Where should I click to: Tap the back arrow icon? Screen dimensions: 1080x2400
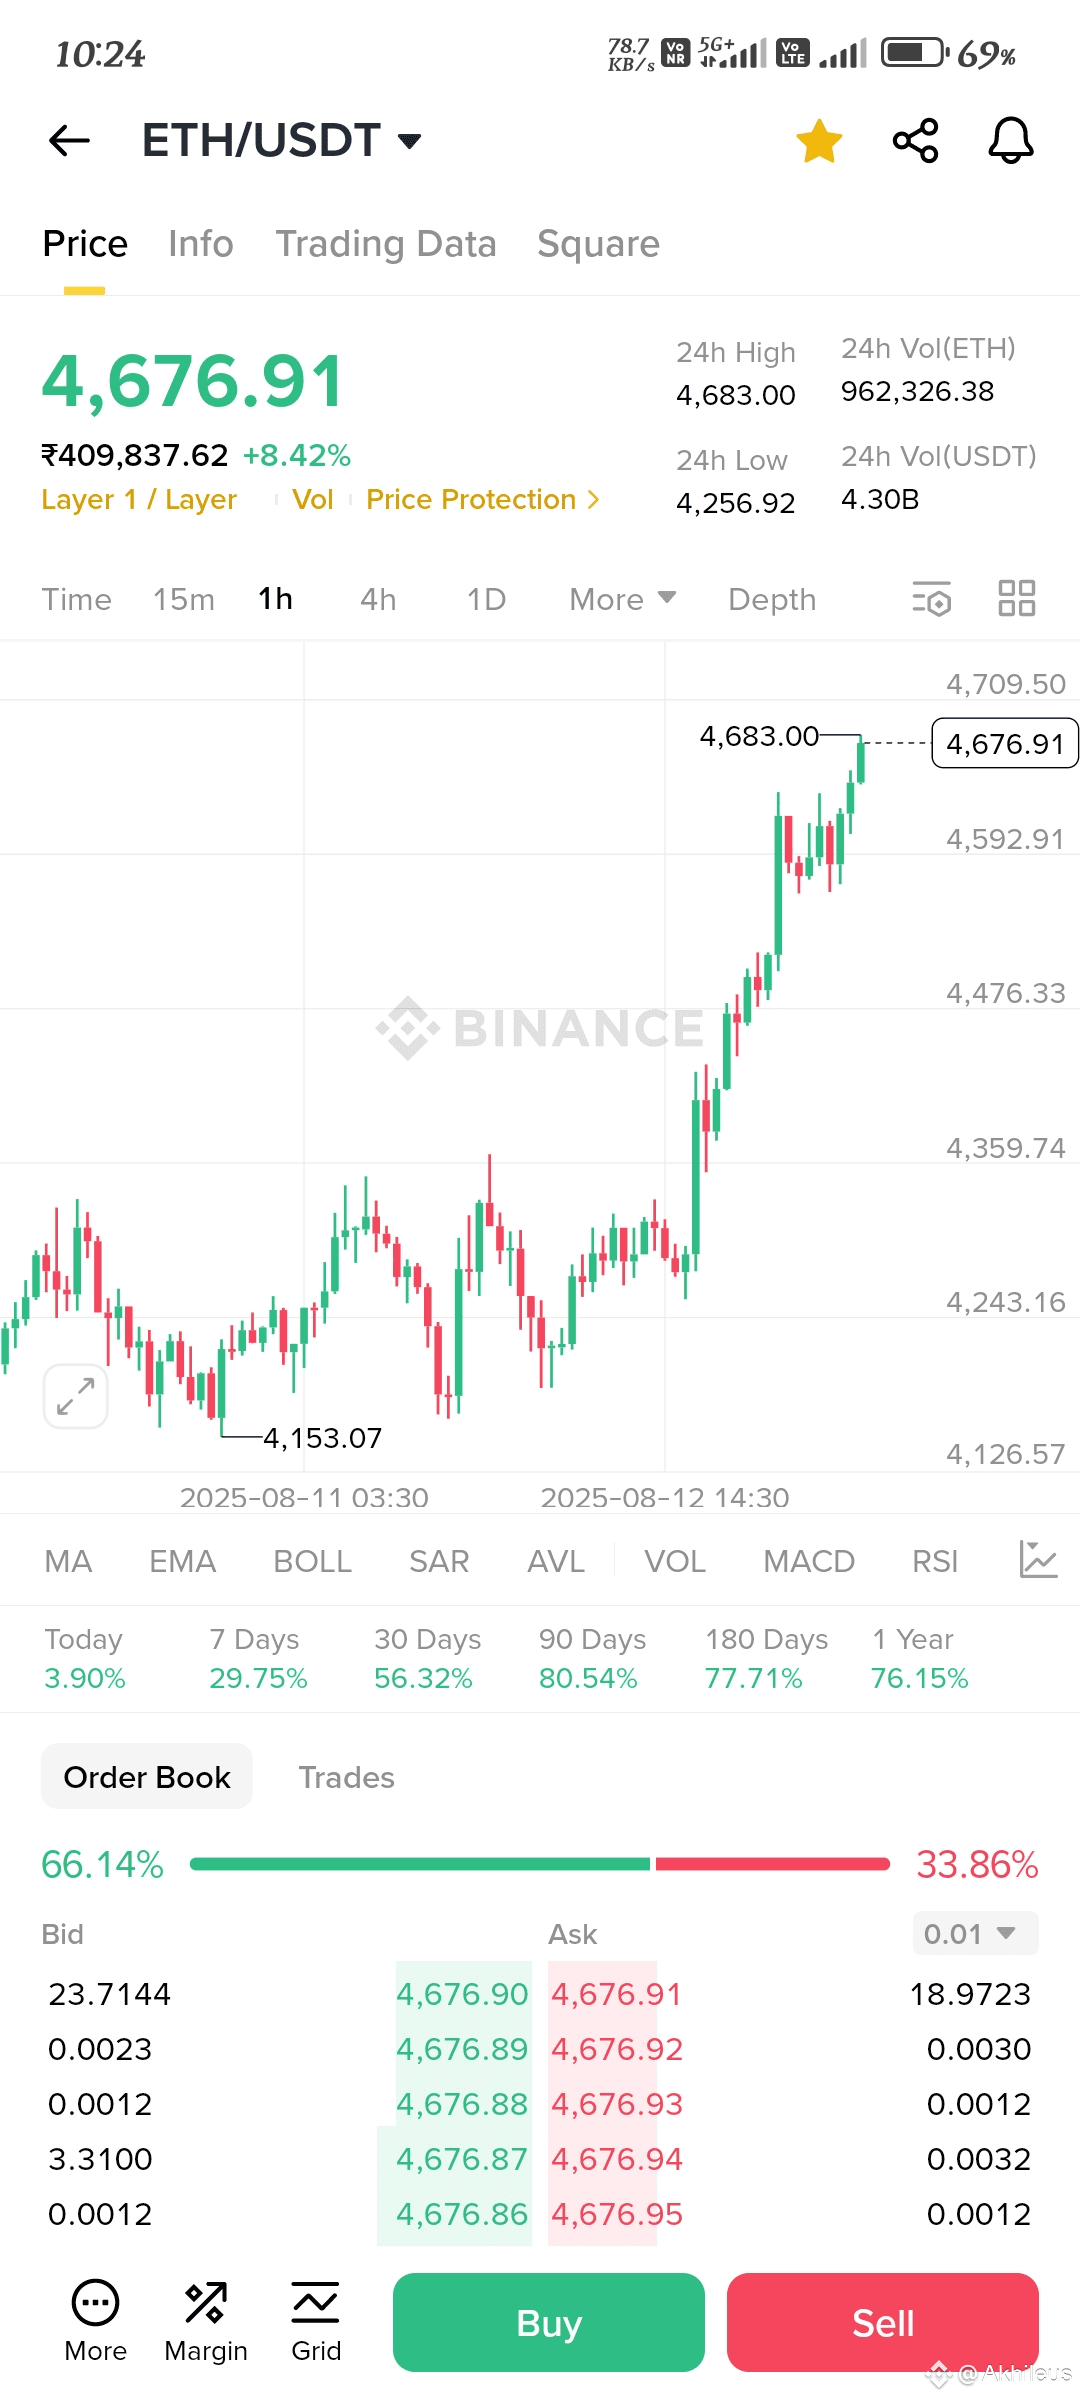[x=69, y=140]
